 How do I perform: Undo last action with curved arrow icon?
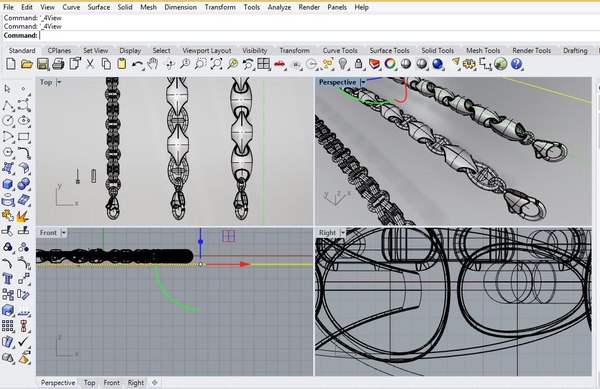click(137, 64)
